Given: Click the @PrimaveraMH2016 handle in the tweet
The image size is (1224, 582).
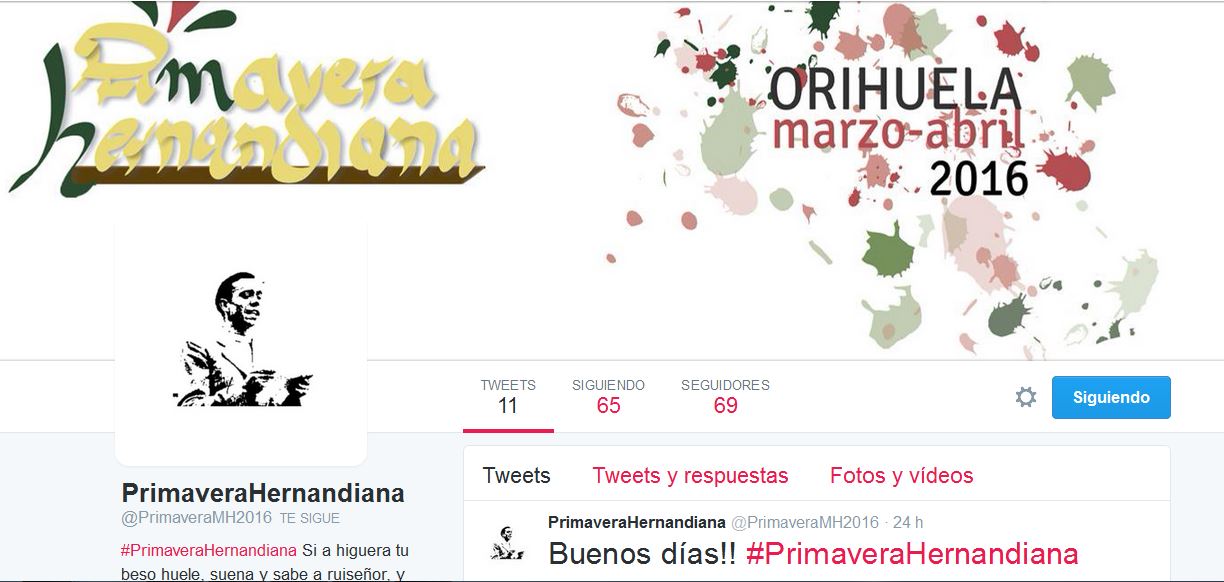Looking at the screenshot, I should [x=805, y=522].
